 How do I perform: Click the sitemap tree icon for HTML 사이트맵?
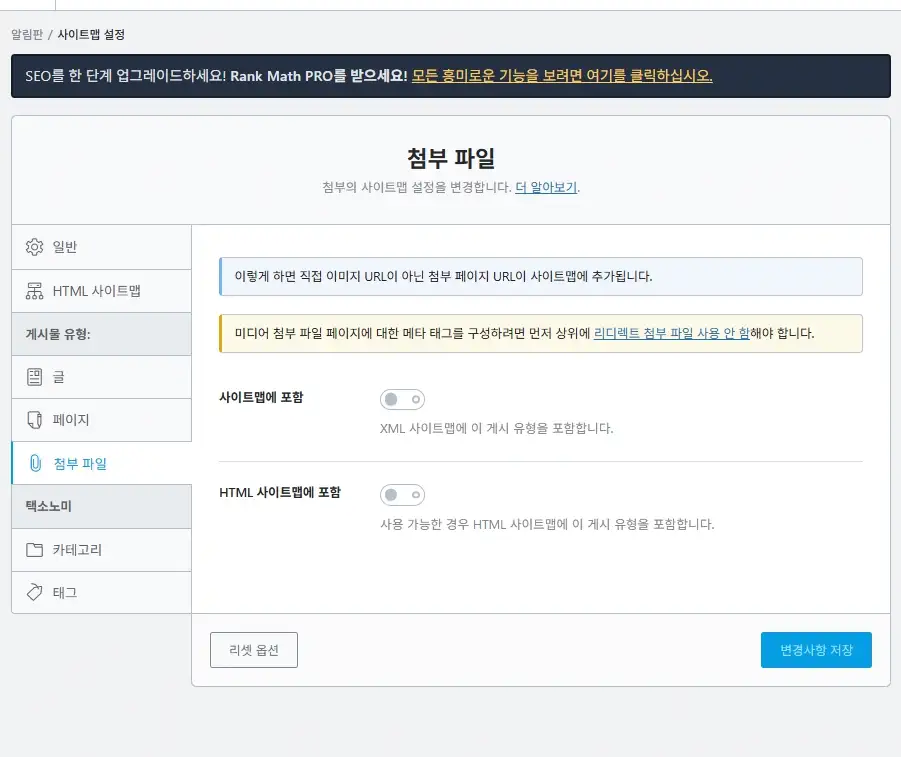click(x=35, y=291)
